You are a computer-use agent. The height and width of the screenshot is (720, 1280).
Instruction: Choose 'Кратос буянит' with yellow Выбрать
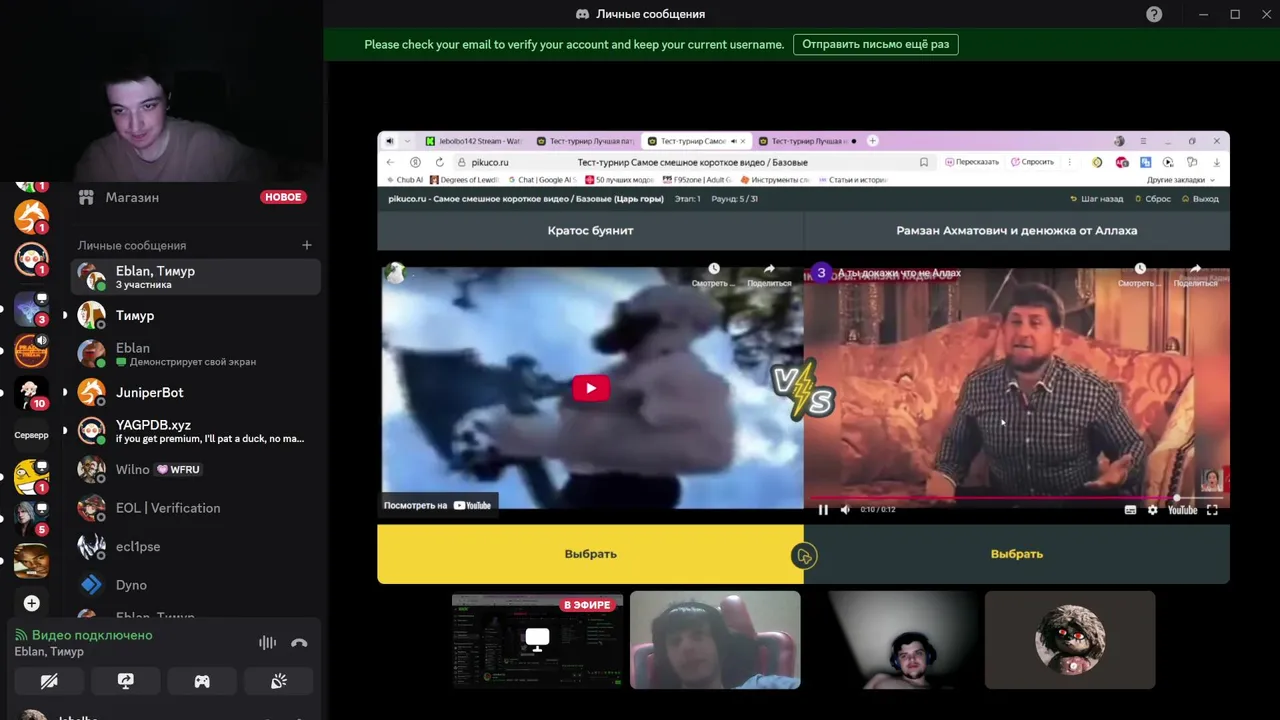[x=590, y=554]
